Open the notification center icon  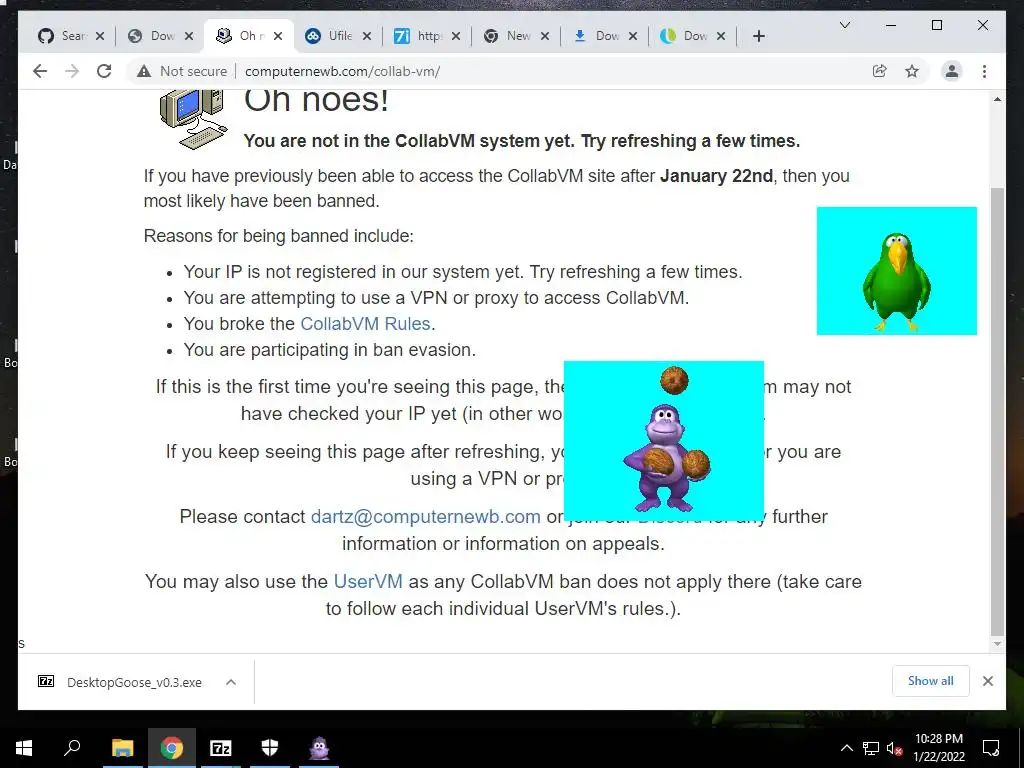991,748
